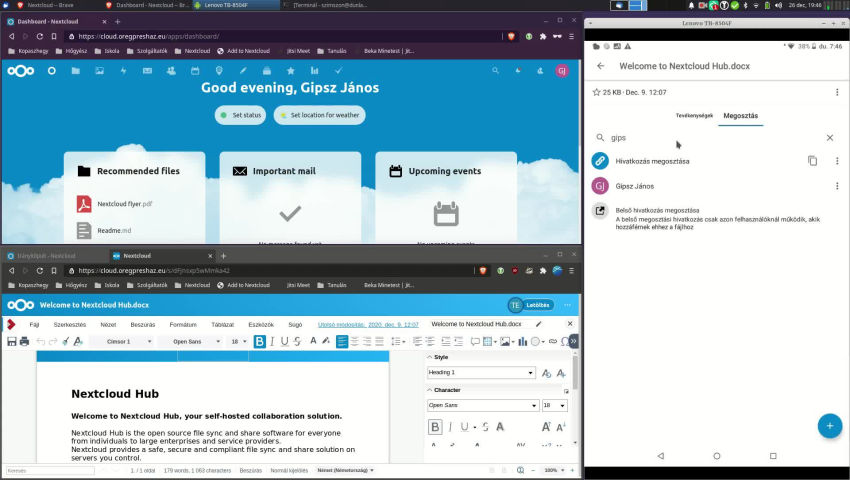
Task: Go back arrow in phone app header
Action: pyautogui.click(x=600, y=66)
